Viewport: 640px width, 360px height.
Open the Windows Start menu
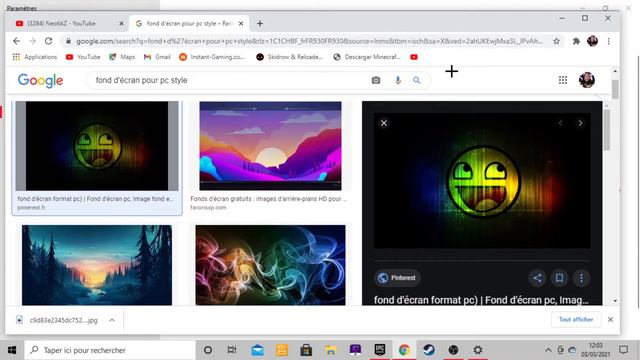pos(12,350)
